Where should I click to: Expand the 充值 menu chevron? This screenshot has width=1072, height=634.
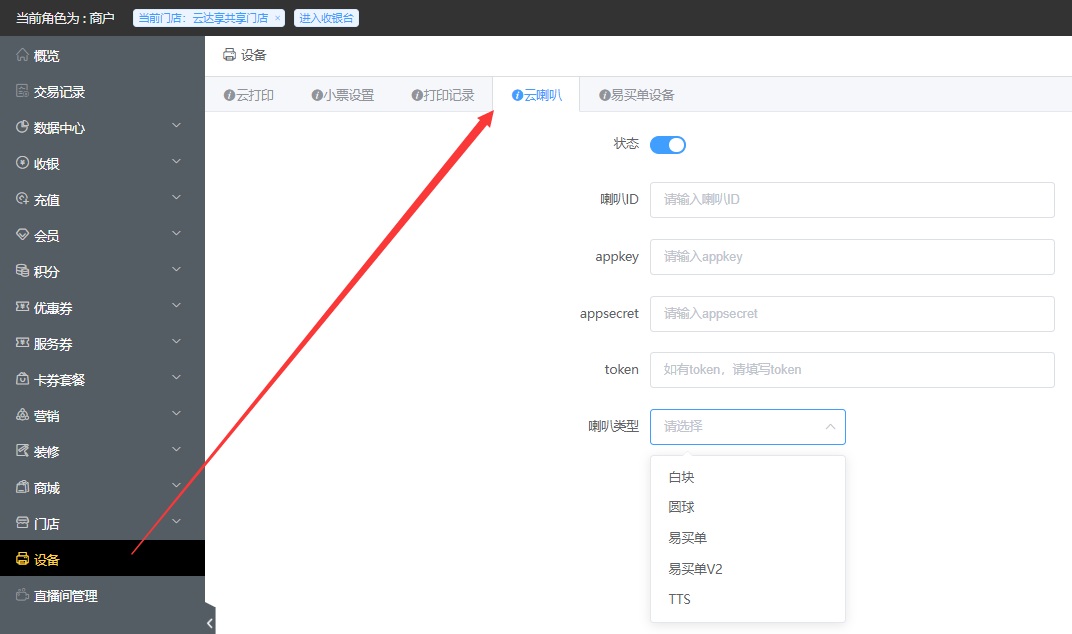pos(176,197)
